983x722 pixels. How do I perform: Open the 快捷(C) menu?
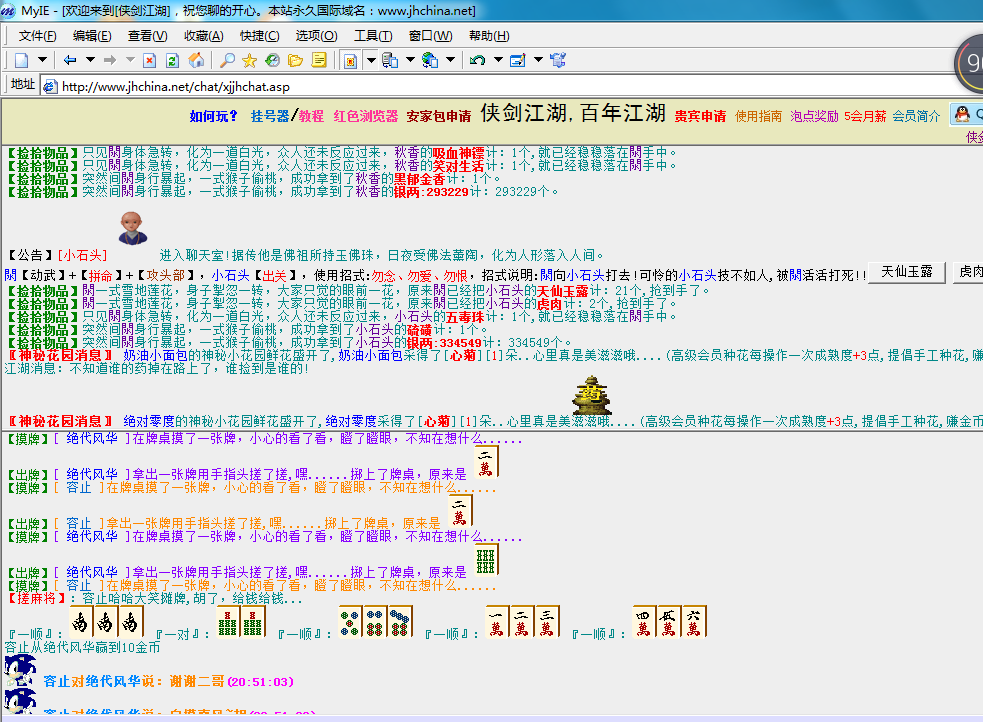click(260, 36)
